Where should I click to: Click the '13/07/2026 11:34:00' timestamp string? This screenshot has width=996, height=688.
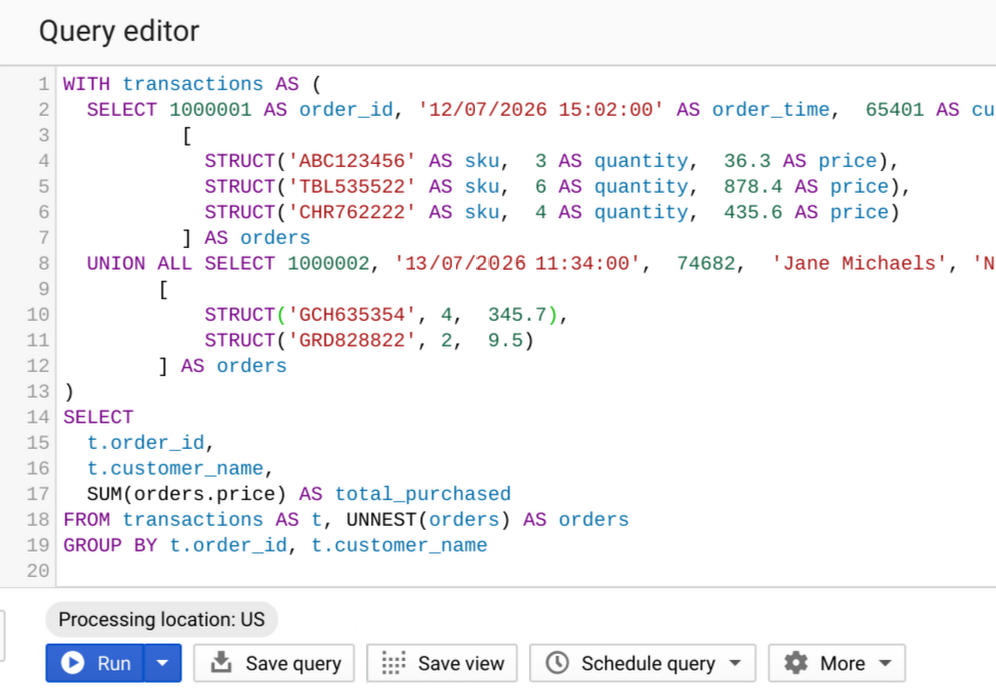click(x=516, y=263)
